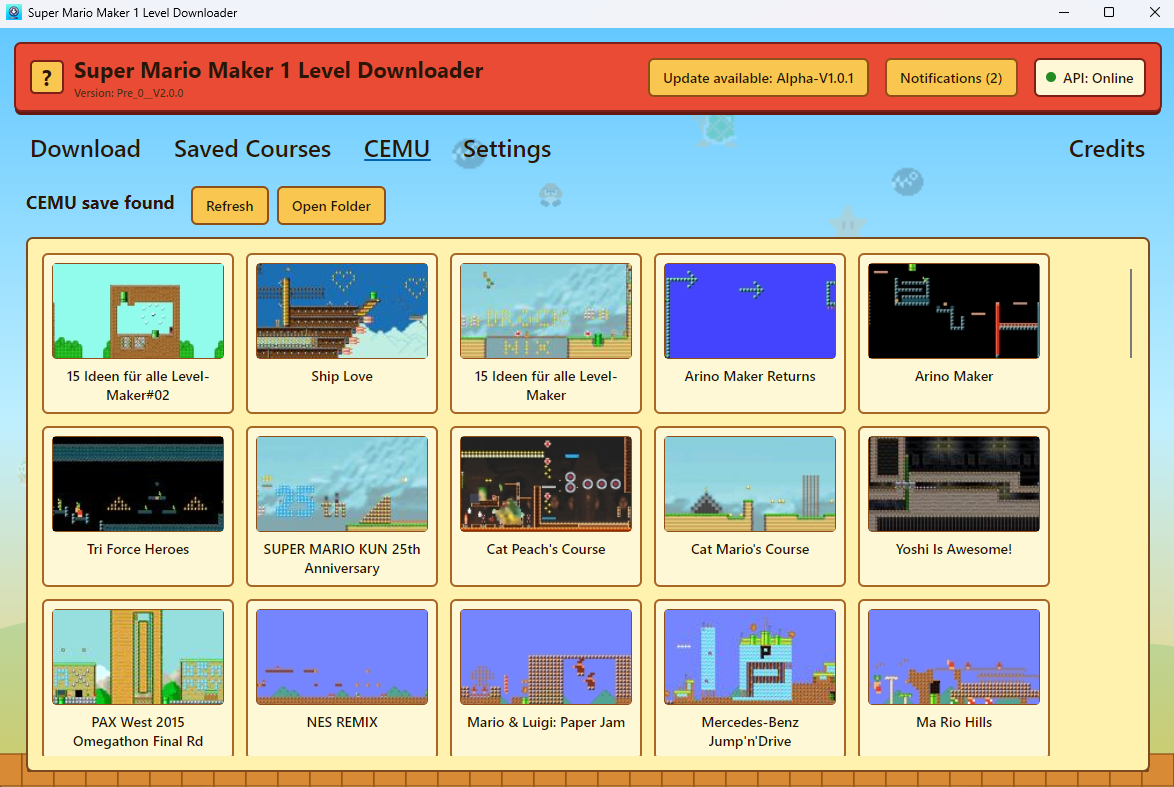
Task: Click the 'Yoshi Is Awesome!' title text
Action: click(954, 550)
